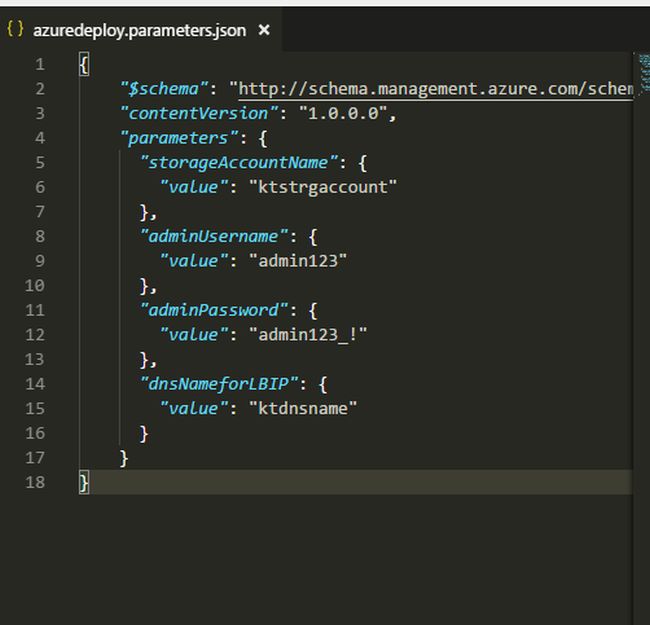Click line number 14 in gutter

[35, 384]
